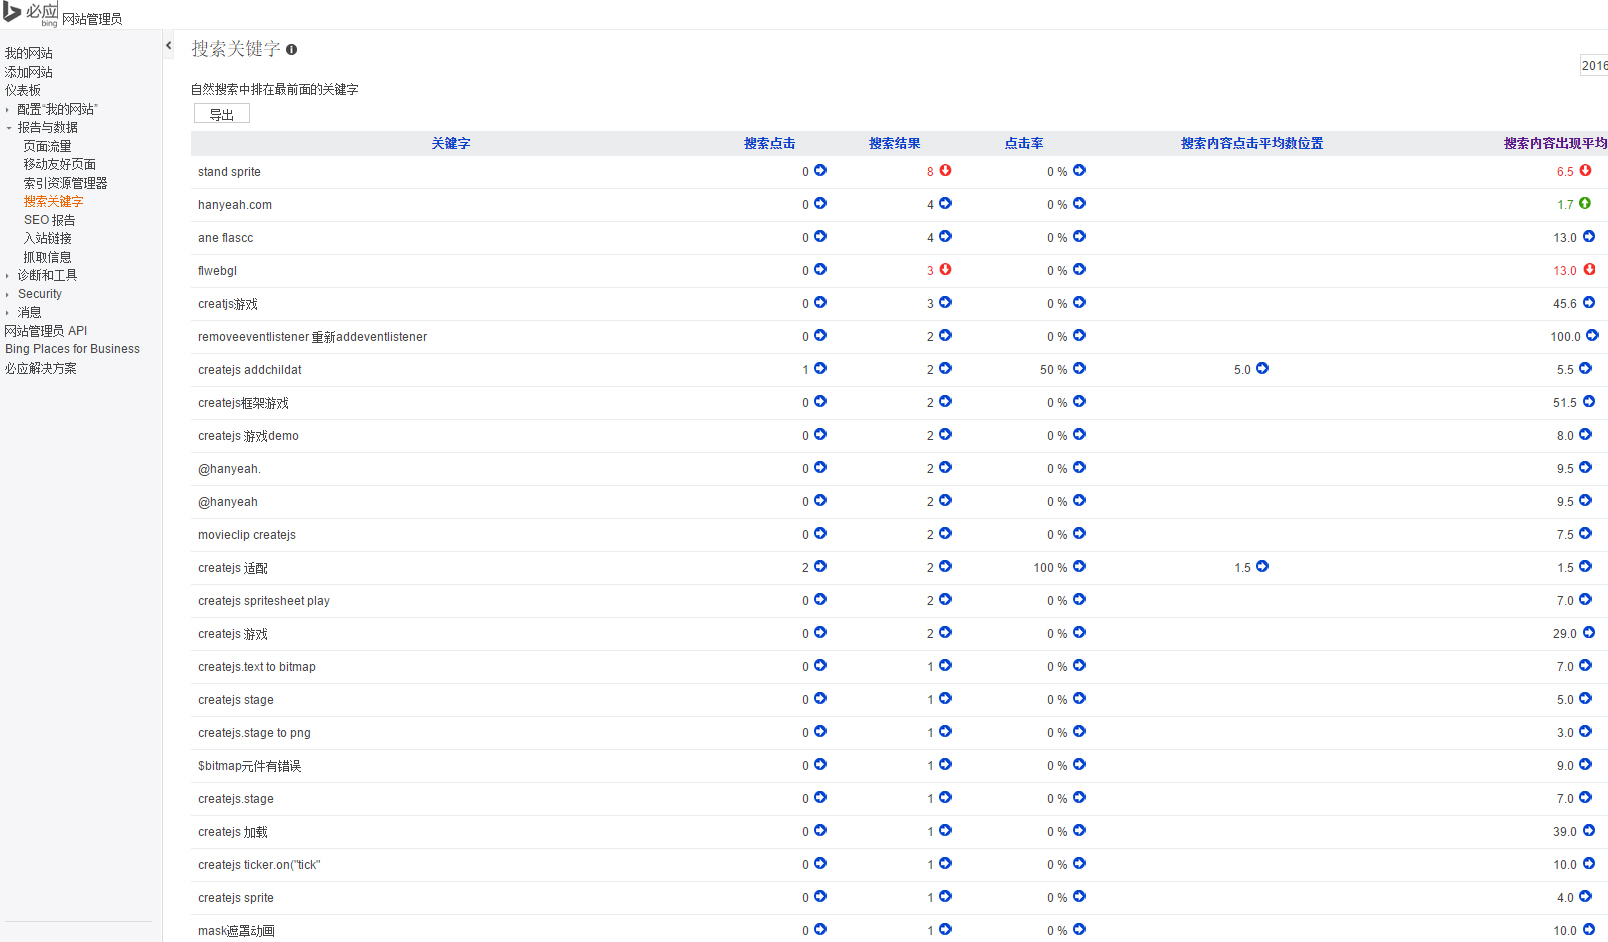This screenshot has width=1608, height=942.
Task: Click the 导出 export button
Action: point(222,114)
